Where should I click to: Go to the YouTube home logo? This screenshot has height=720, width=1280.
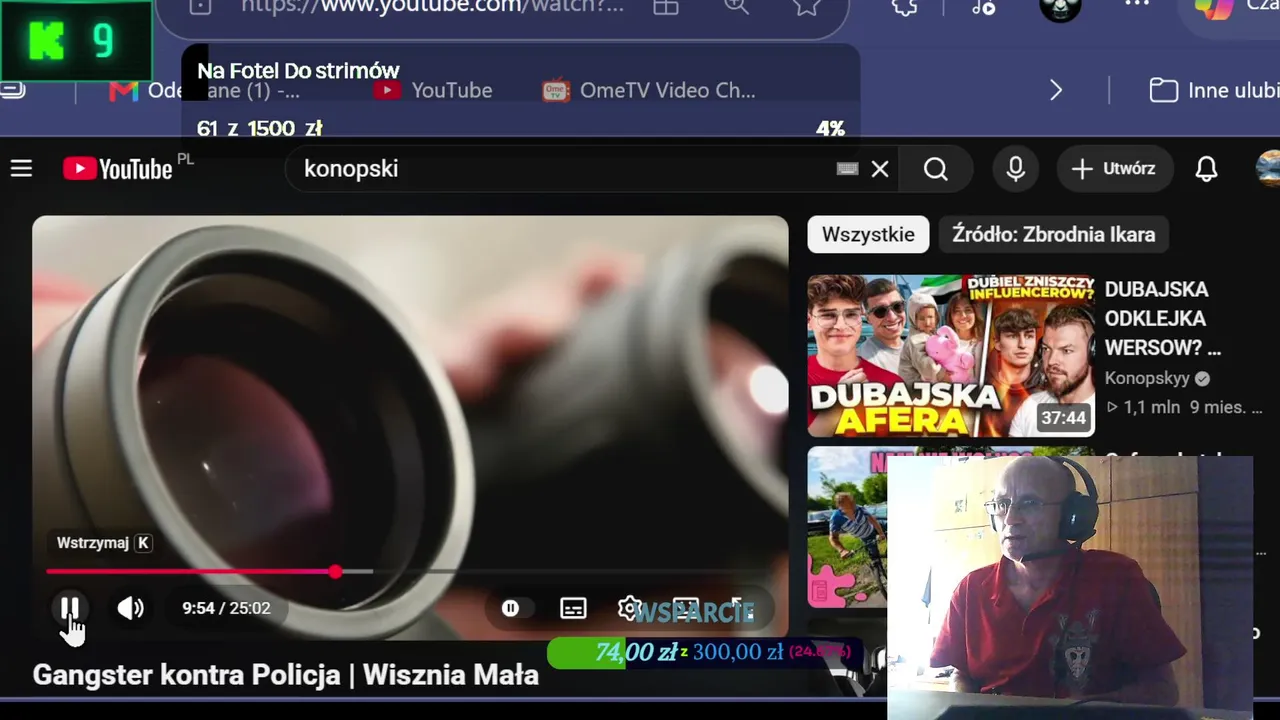(118, 169)
